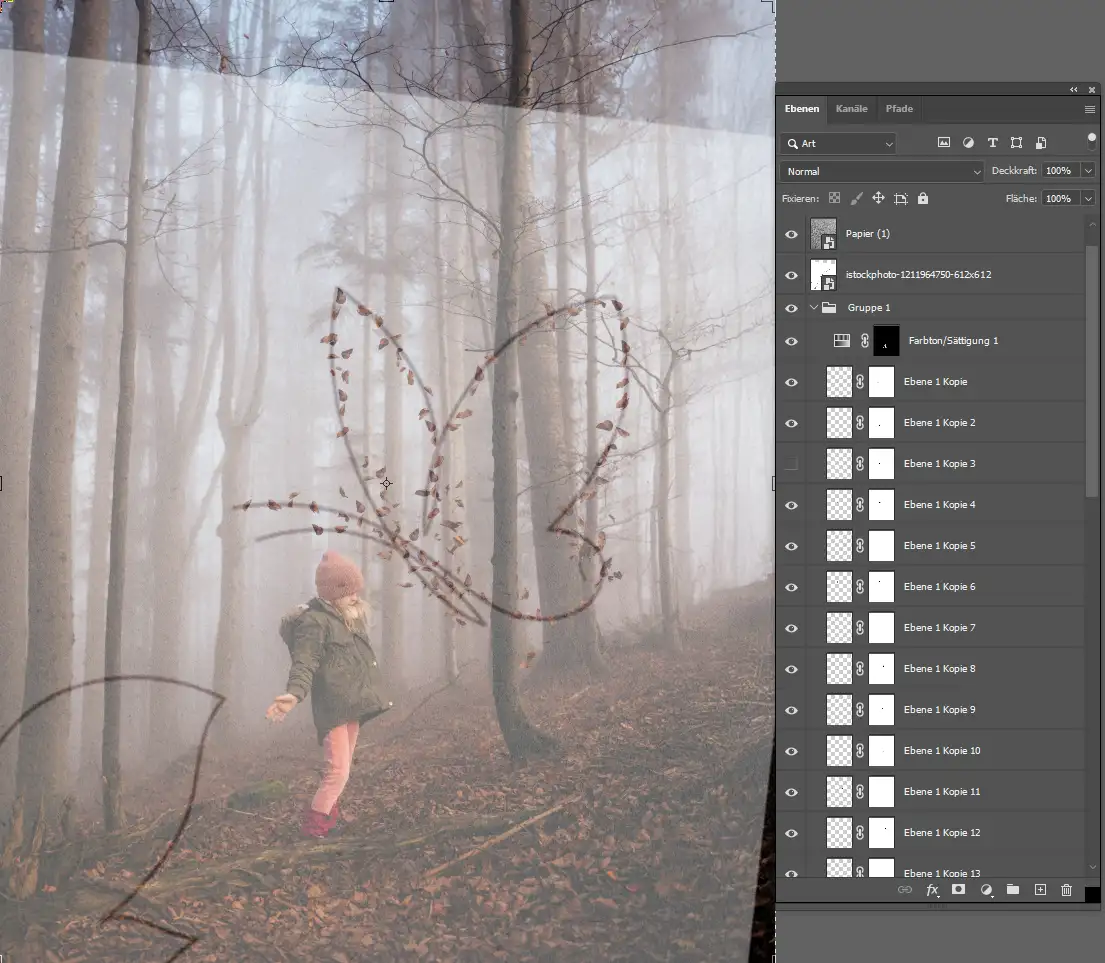Prevent auto-nesting into artboards lock icon

coord(901,199)
